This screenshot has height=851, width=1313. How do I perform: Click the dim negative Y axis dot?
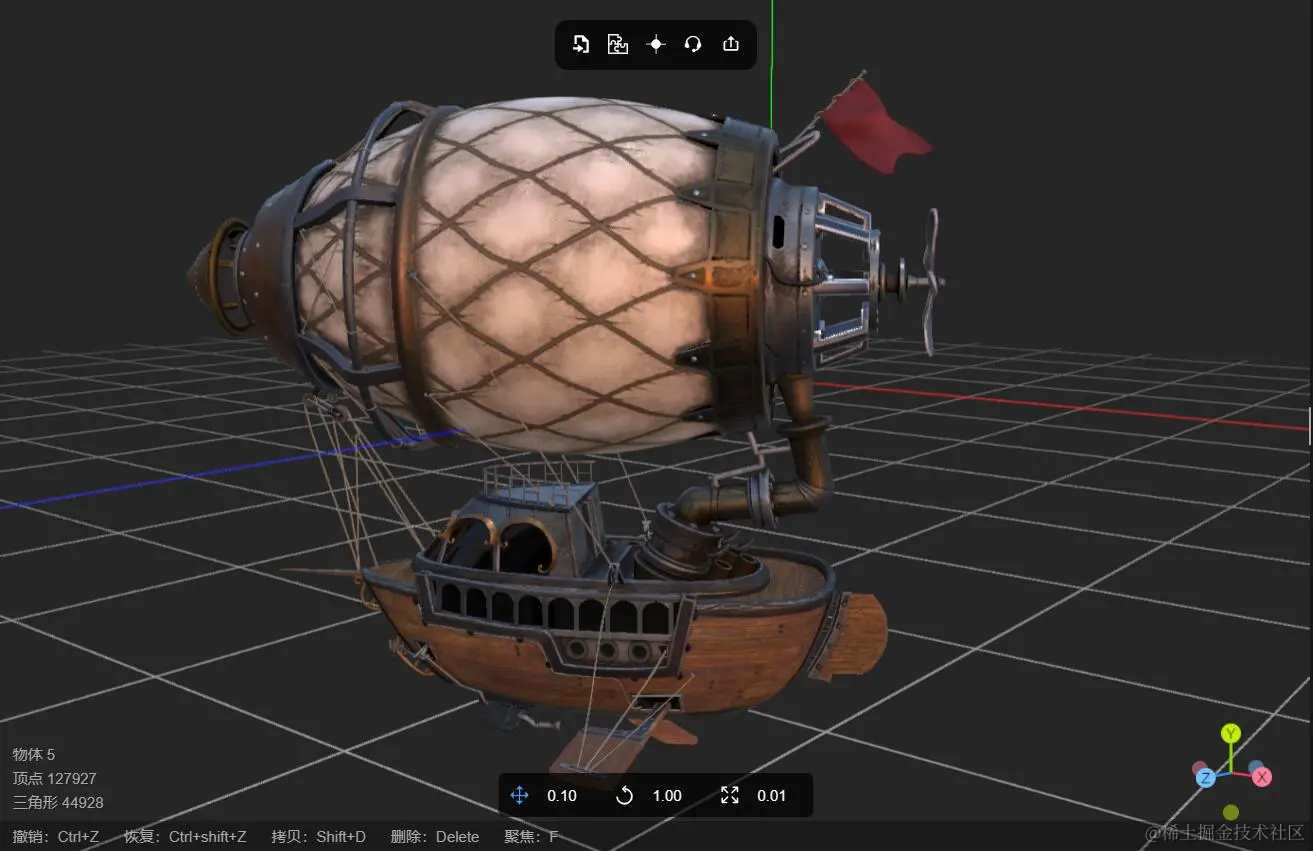(x=1231, y=812)
